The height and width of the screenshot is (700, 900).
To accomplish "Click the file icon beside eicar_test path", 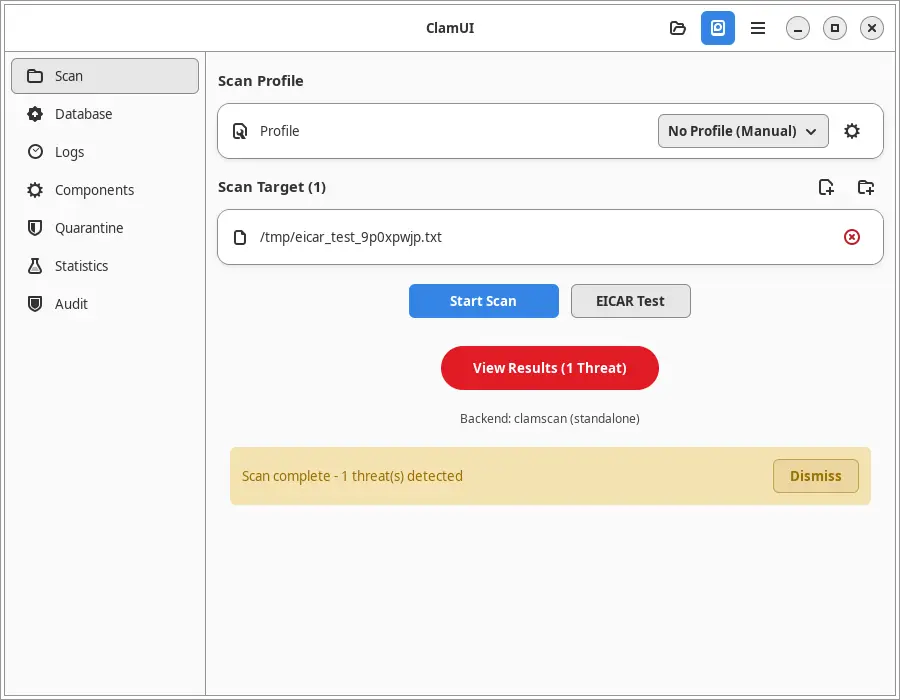I will 240,237.
